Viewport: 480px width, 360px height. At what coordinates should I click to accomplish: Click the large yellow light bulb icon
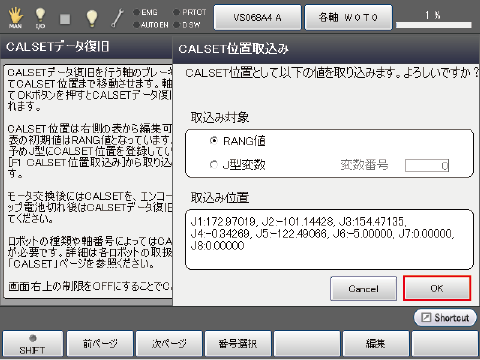[92, 18]
